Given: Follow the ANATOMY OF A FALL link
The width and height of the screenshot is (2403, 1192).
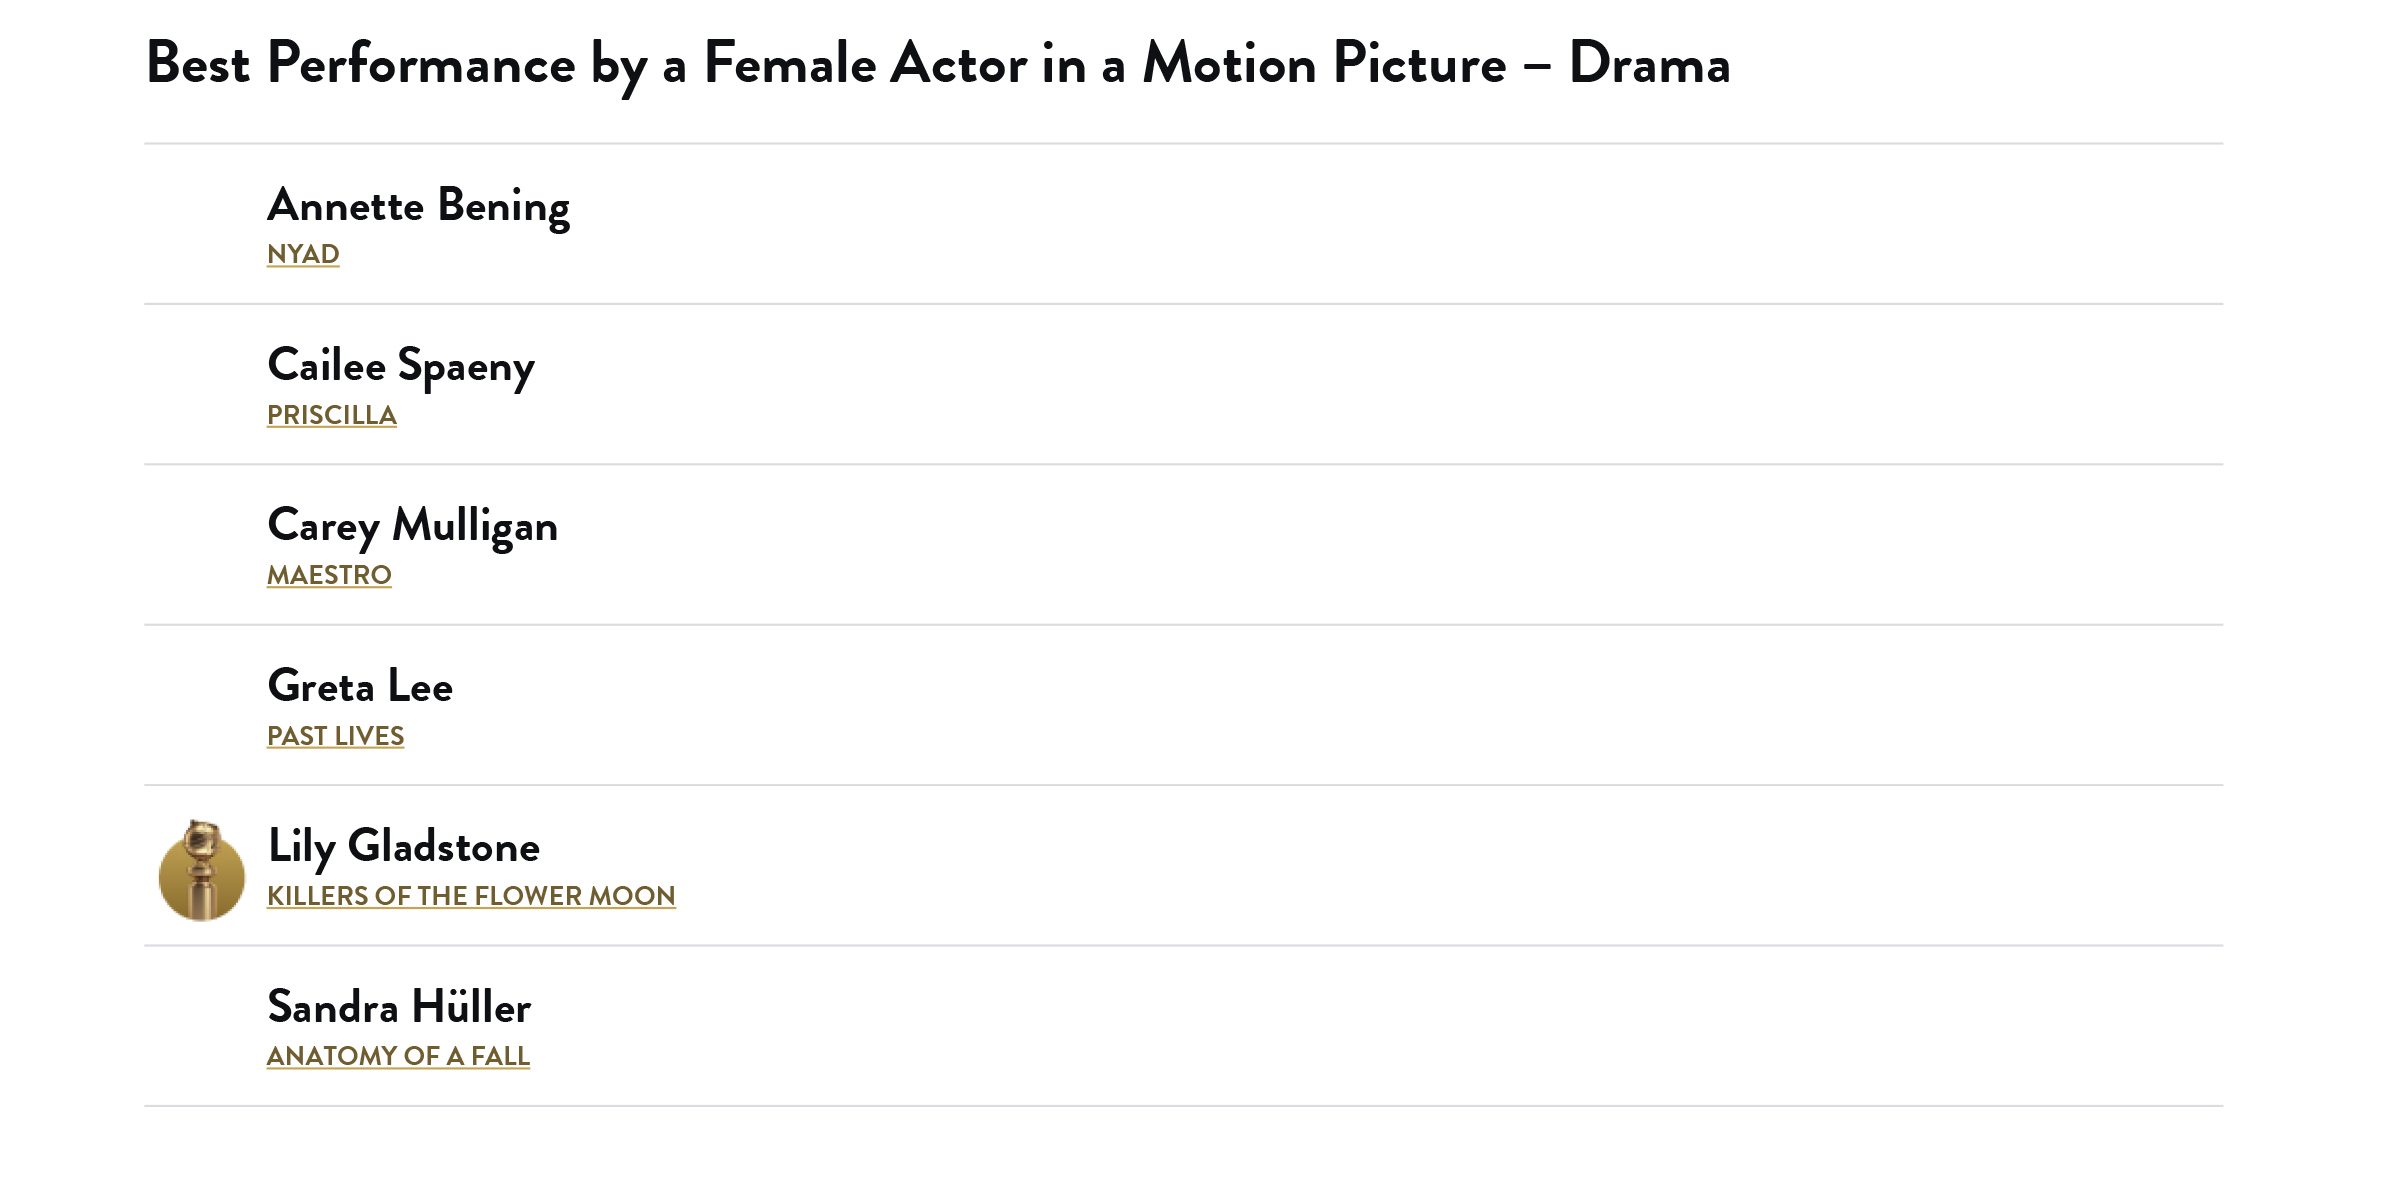Looking at the screenshot, I should pos(398,1056).
